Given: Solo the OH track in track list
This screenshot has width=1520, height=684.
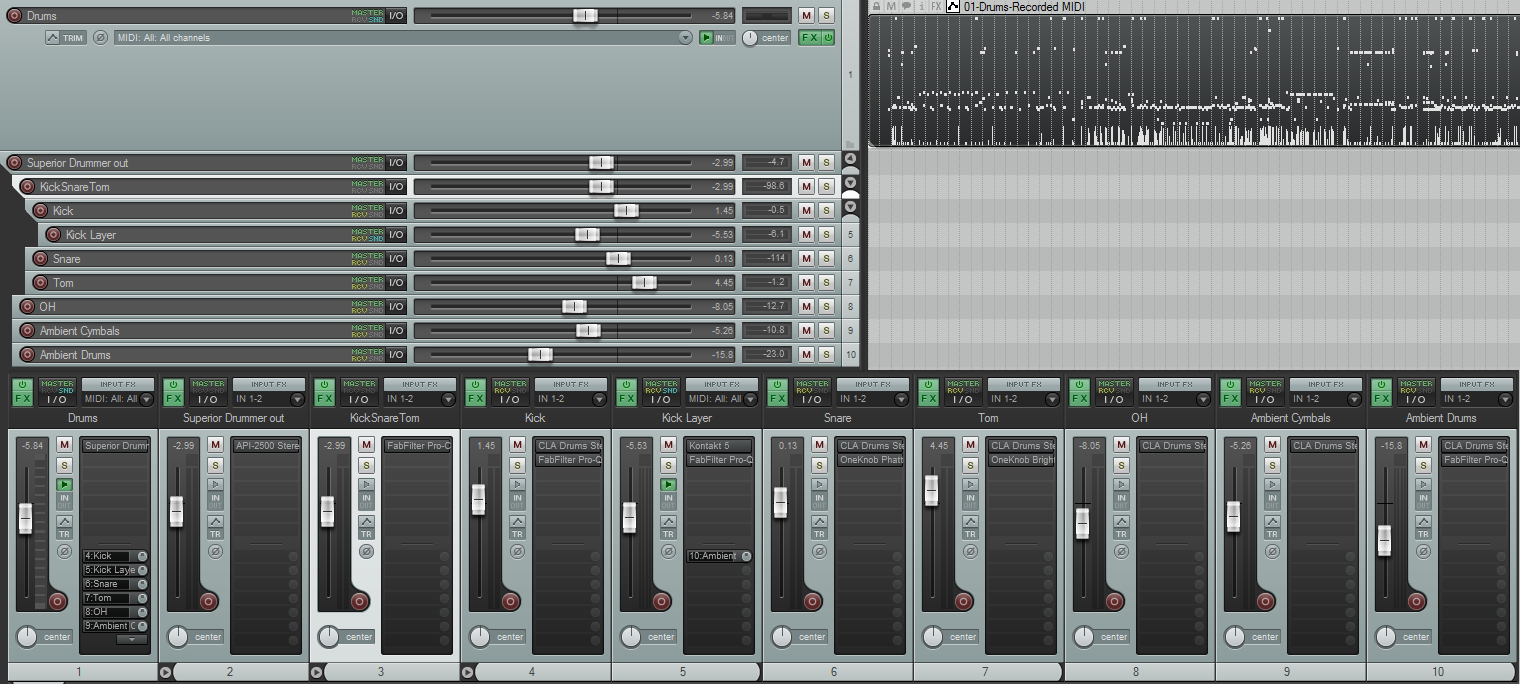Looking at the screenshot, I should click(826, 307).
